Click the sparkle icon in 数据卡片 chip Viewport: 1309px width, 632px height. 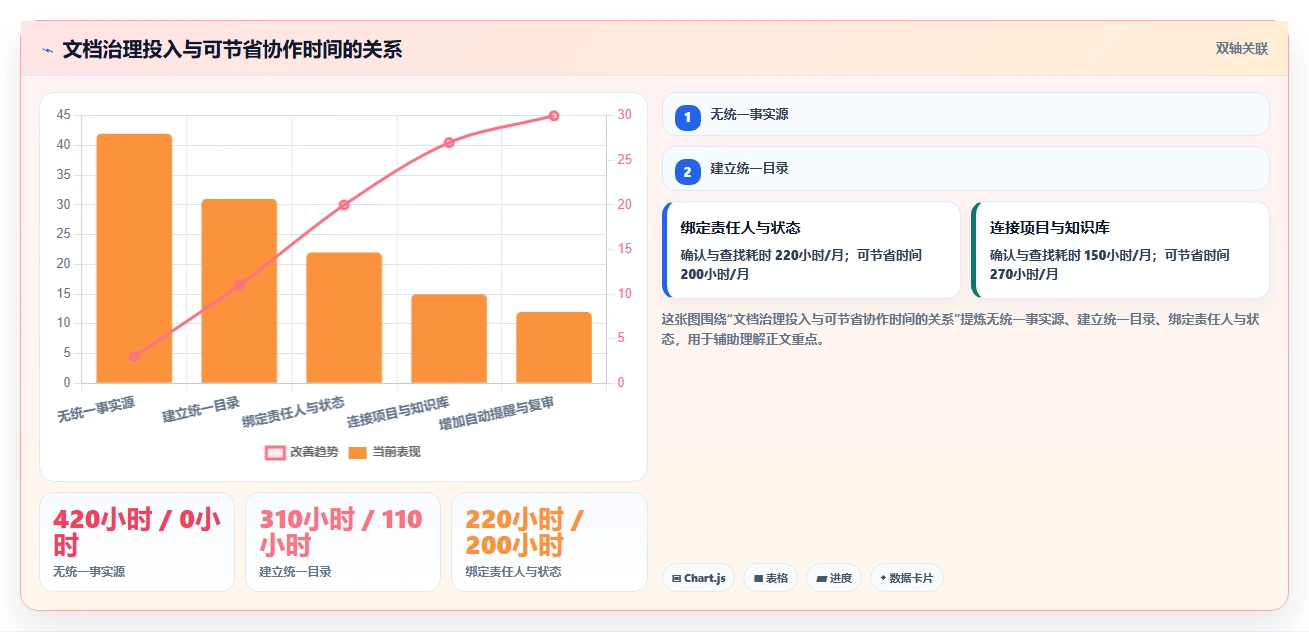point(883,578)
